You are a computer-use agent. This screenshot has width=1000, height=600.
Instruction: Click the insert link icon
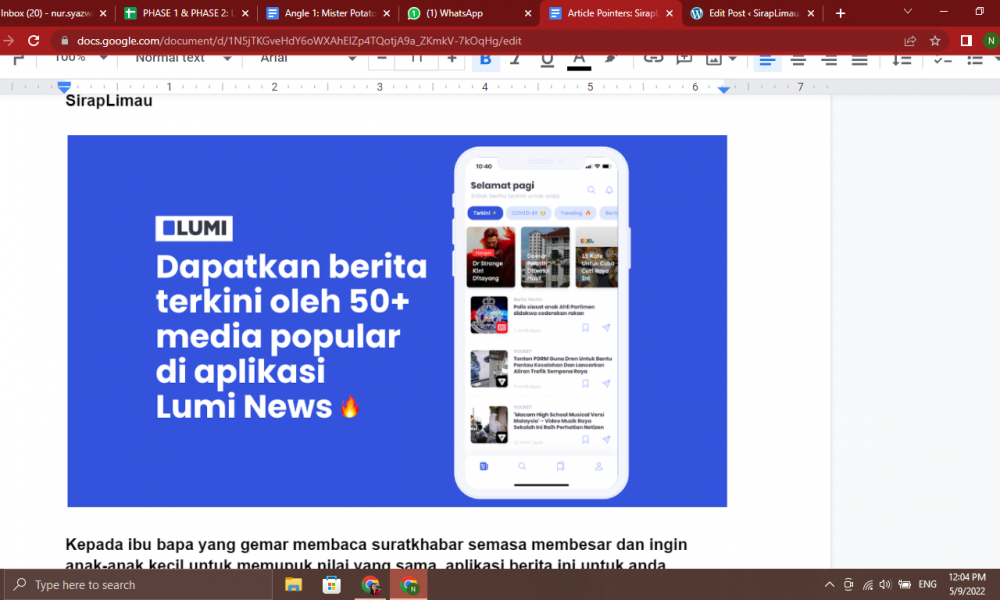click(x=653, y=60)
